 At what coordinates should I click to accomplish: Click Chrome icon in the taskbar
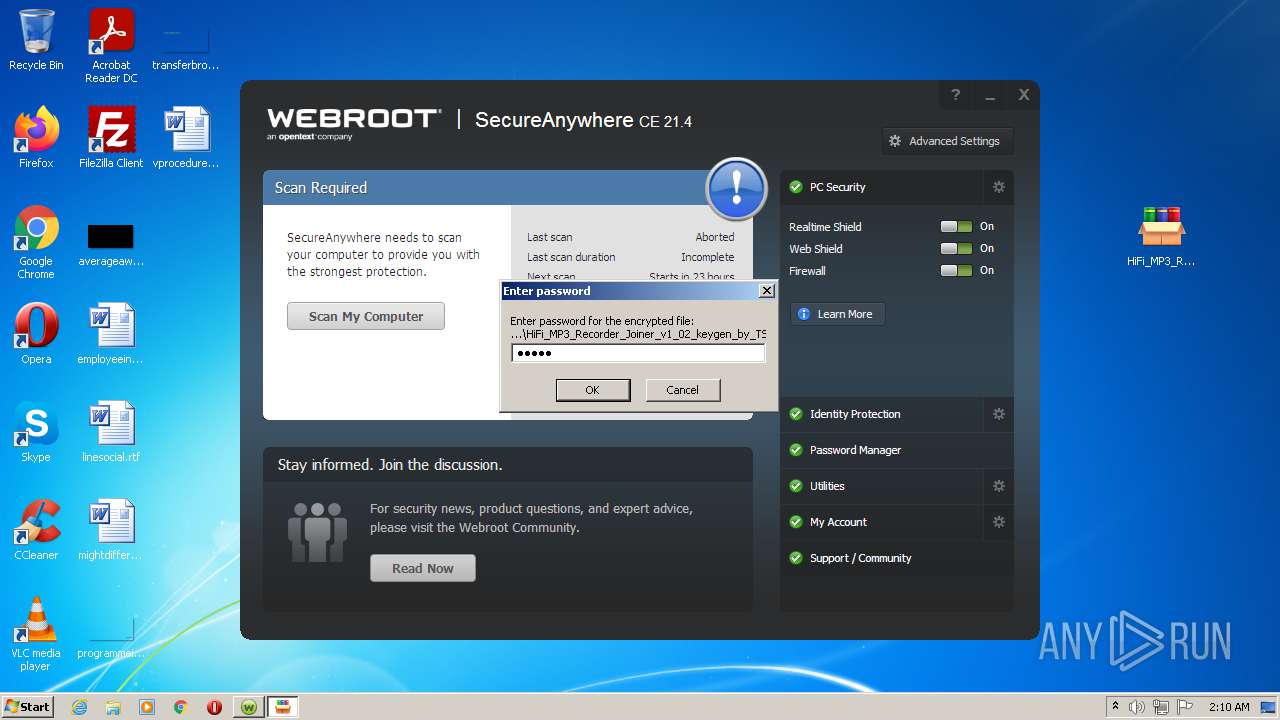(x=180, y=707)
